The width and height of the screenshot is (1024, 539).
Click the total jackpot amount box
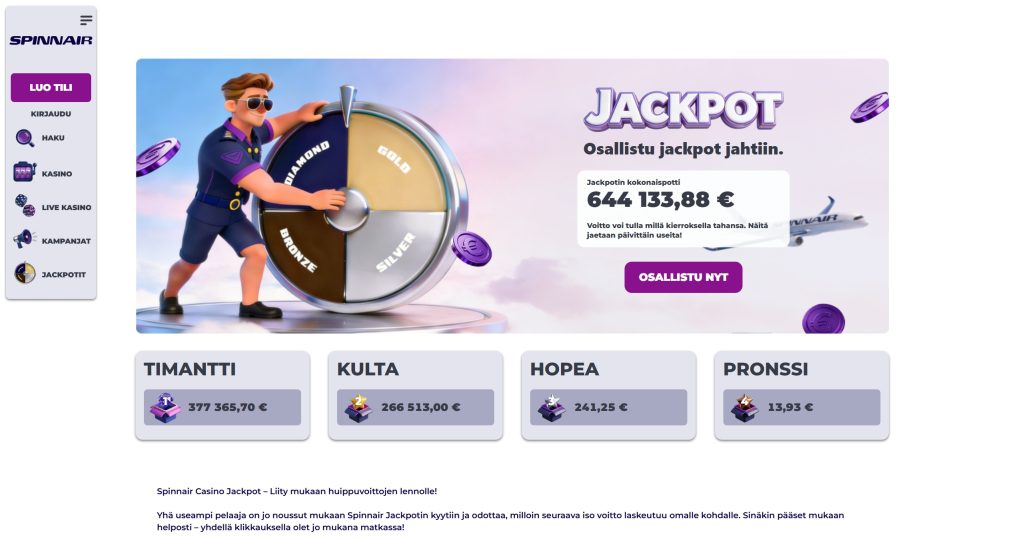[683, 208]
